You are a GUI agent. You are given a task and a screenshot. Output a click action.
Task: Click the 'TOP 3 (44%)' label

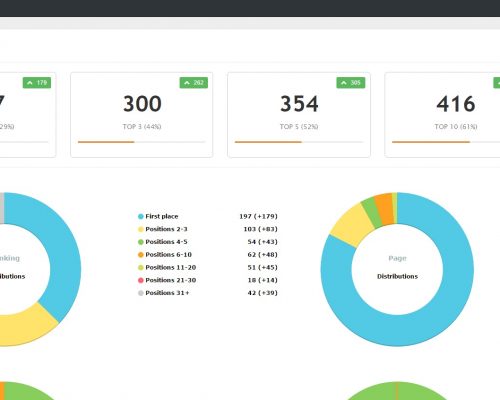142,127
